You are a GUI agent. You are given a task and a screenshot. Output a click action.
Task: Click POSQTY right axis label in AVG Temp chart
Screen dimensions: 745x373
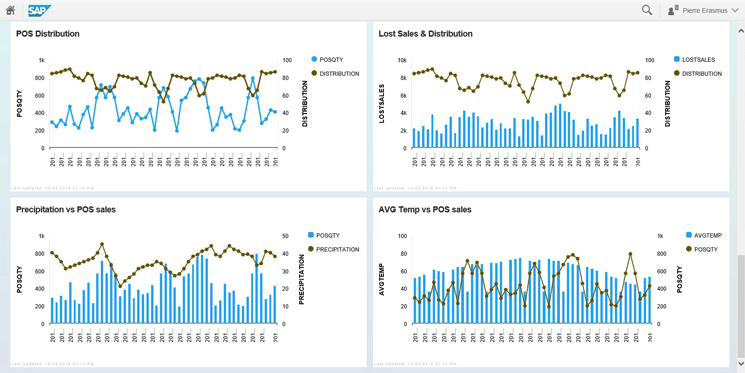pos(680,279)
